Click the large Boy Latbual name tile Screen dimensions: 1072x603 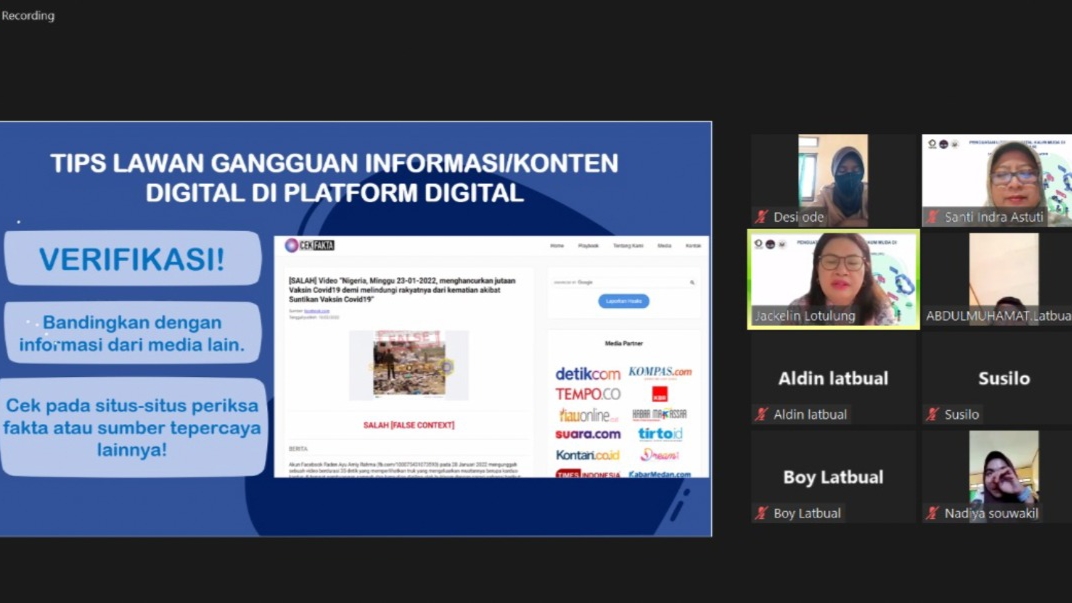pyautogui.click(x=833, y=477)
